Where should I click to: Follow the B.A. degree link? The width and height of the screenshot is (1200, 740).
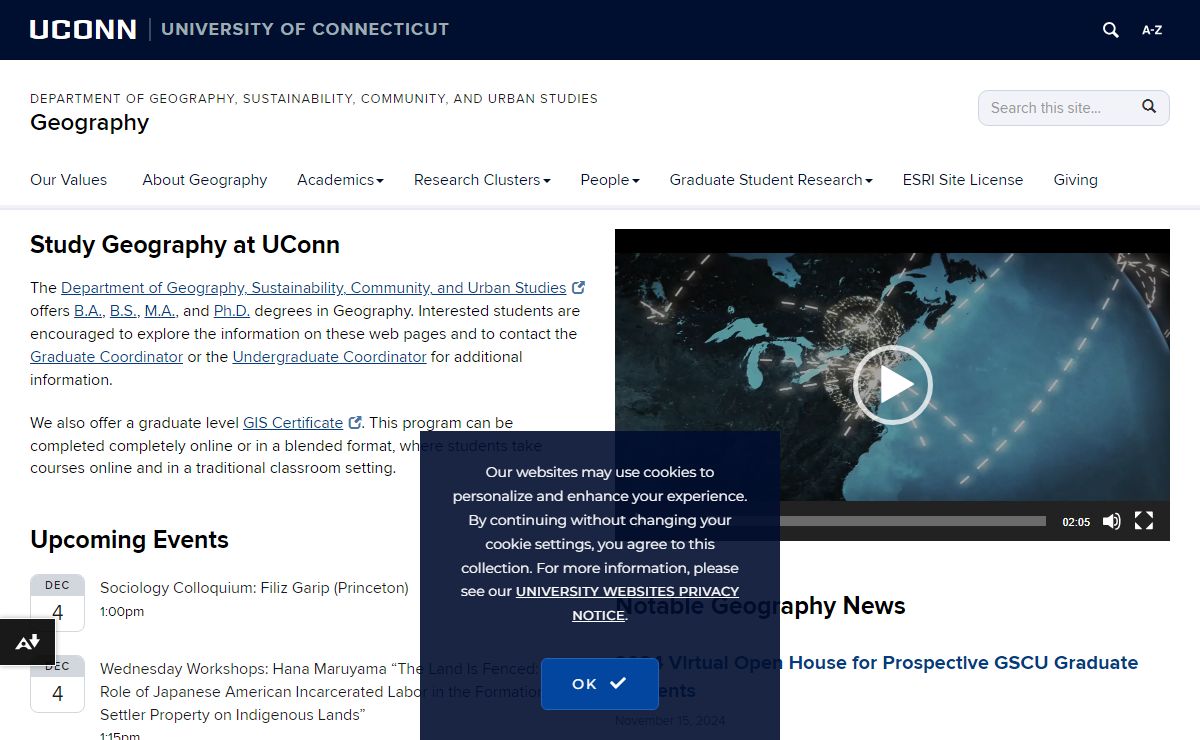point(88,311)
